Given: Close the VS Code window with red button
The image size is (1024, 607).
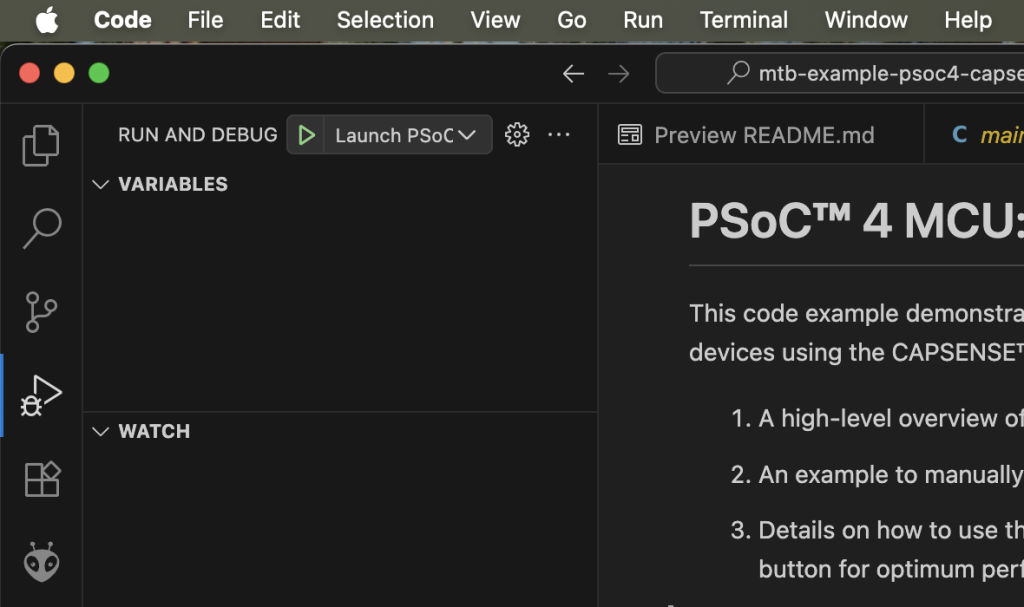Looking at the screenshot, I should point(29,73).
